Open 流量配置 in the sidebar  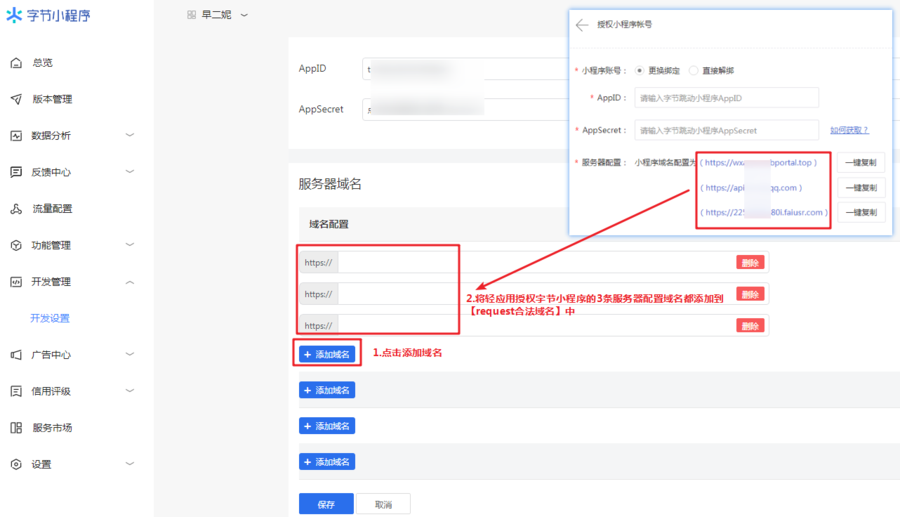click(x=52, y=209)
